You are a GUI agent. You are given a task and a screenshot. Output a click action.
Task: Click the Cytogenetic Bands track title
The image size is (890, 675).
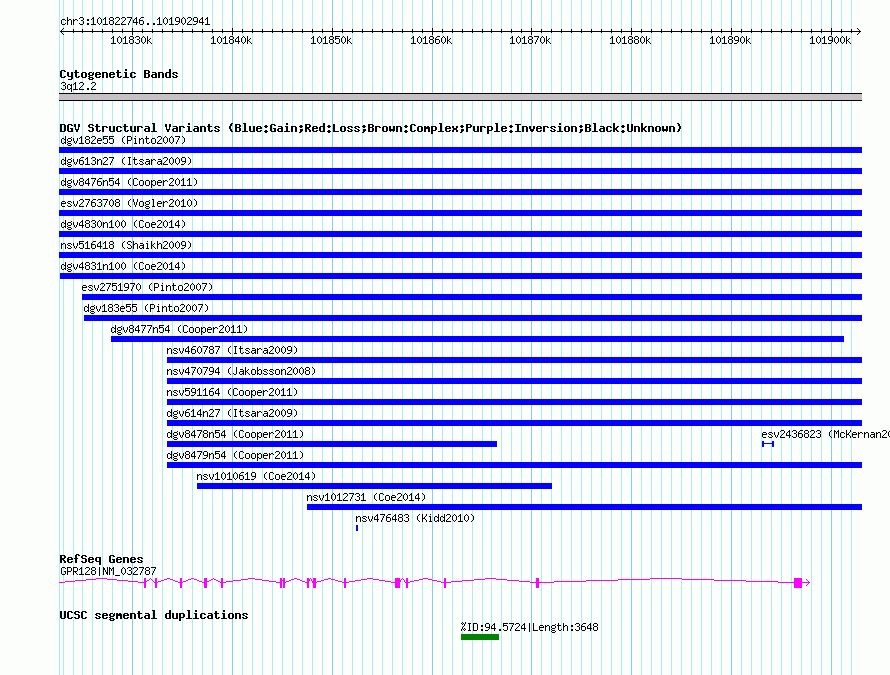pyautogui.click(x=119, y=74)
